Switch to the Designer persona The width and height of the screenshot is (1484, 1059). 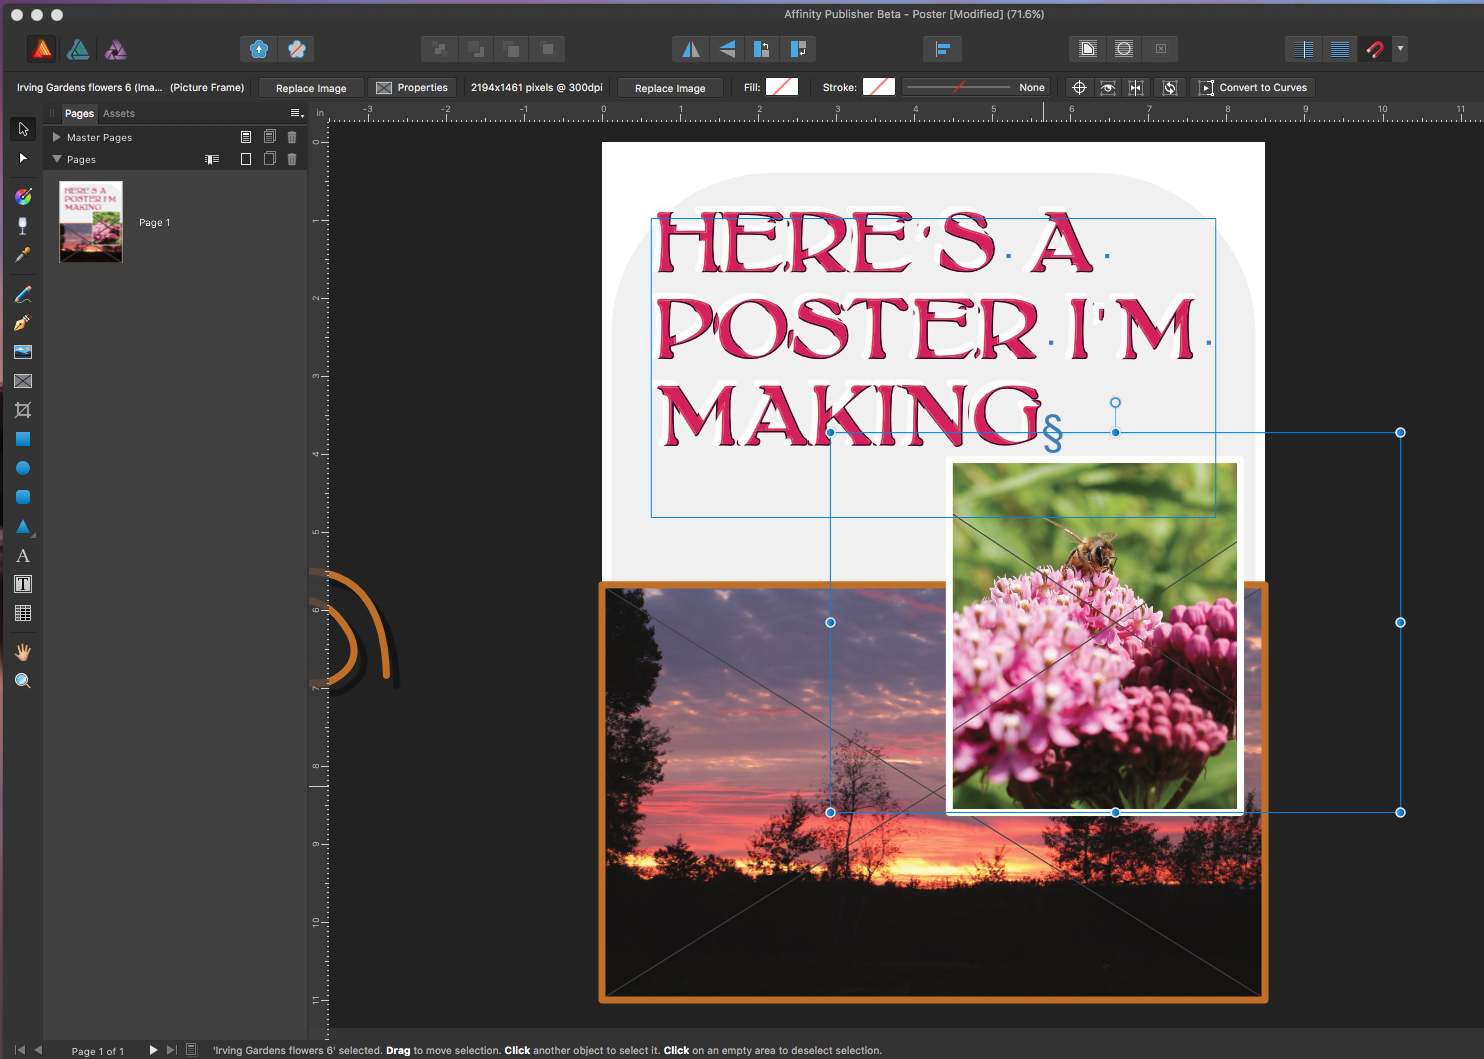point(78,49)
